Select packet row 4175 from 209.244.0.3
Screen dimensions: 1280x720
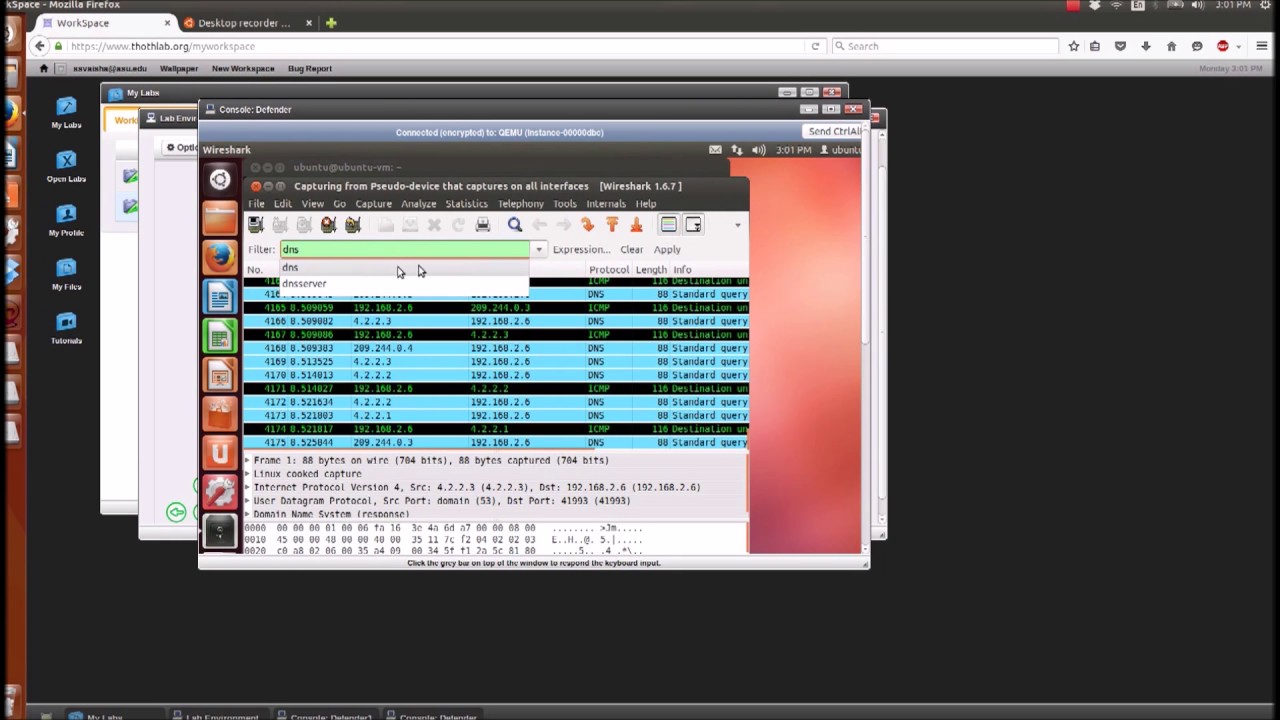[496, 442]
